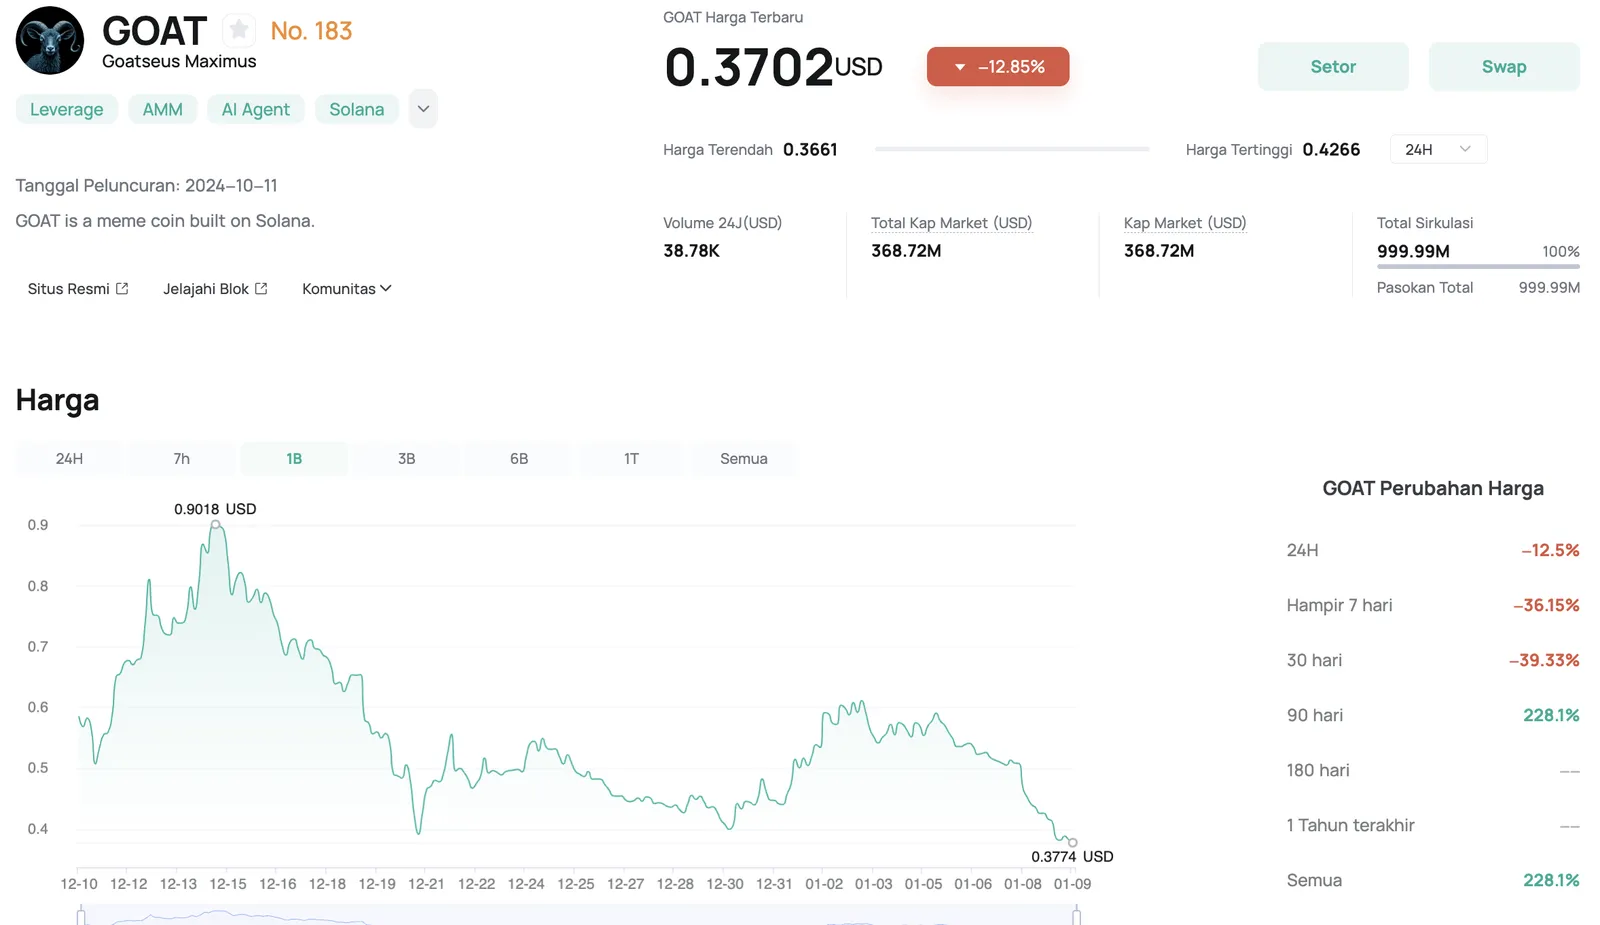
Task: Click the low-high price range bar
Action: (1012, 149)
